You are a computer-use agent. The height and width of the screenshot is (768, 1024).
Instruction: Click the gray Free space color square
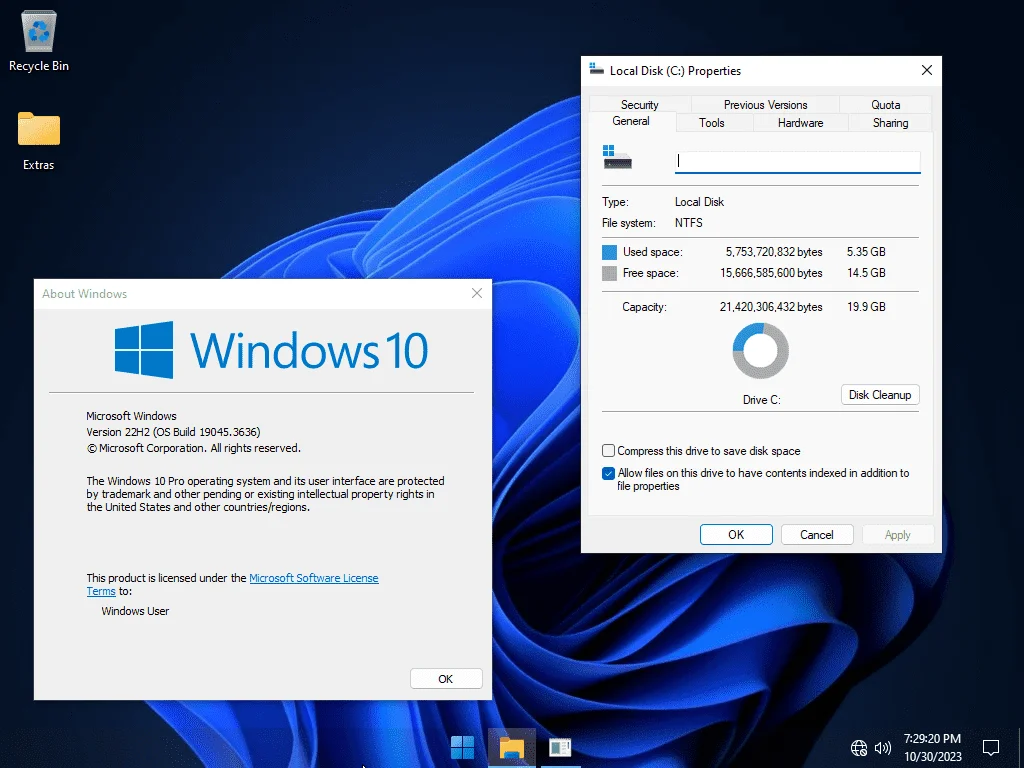[609, 273]
